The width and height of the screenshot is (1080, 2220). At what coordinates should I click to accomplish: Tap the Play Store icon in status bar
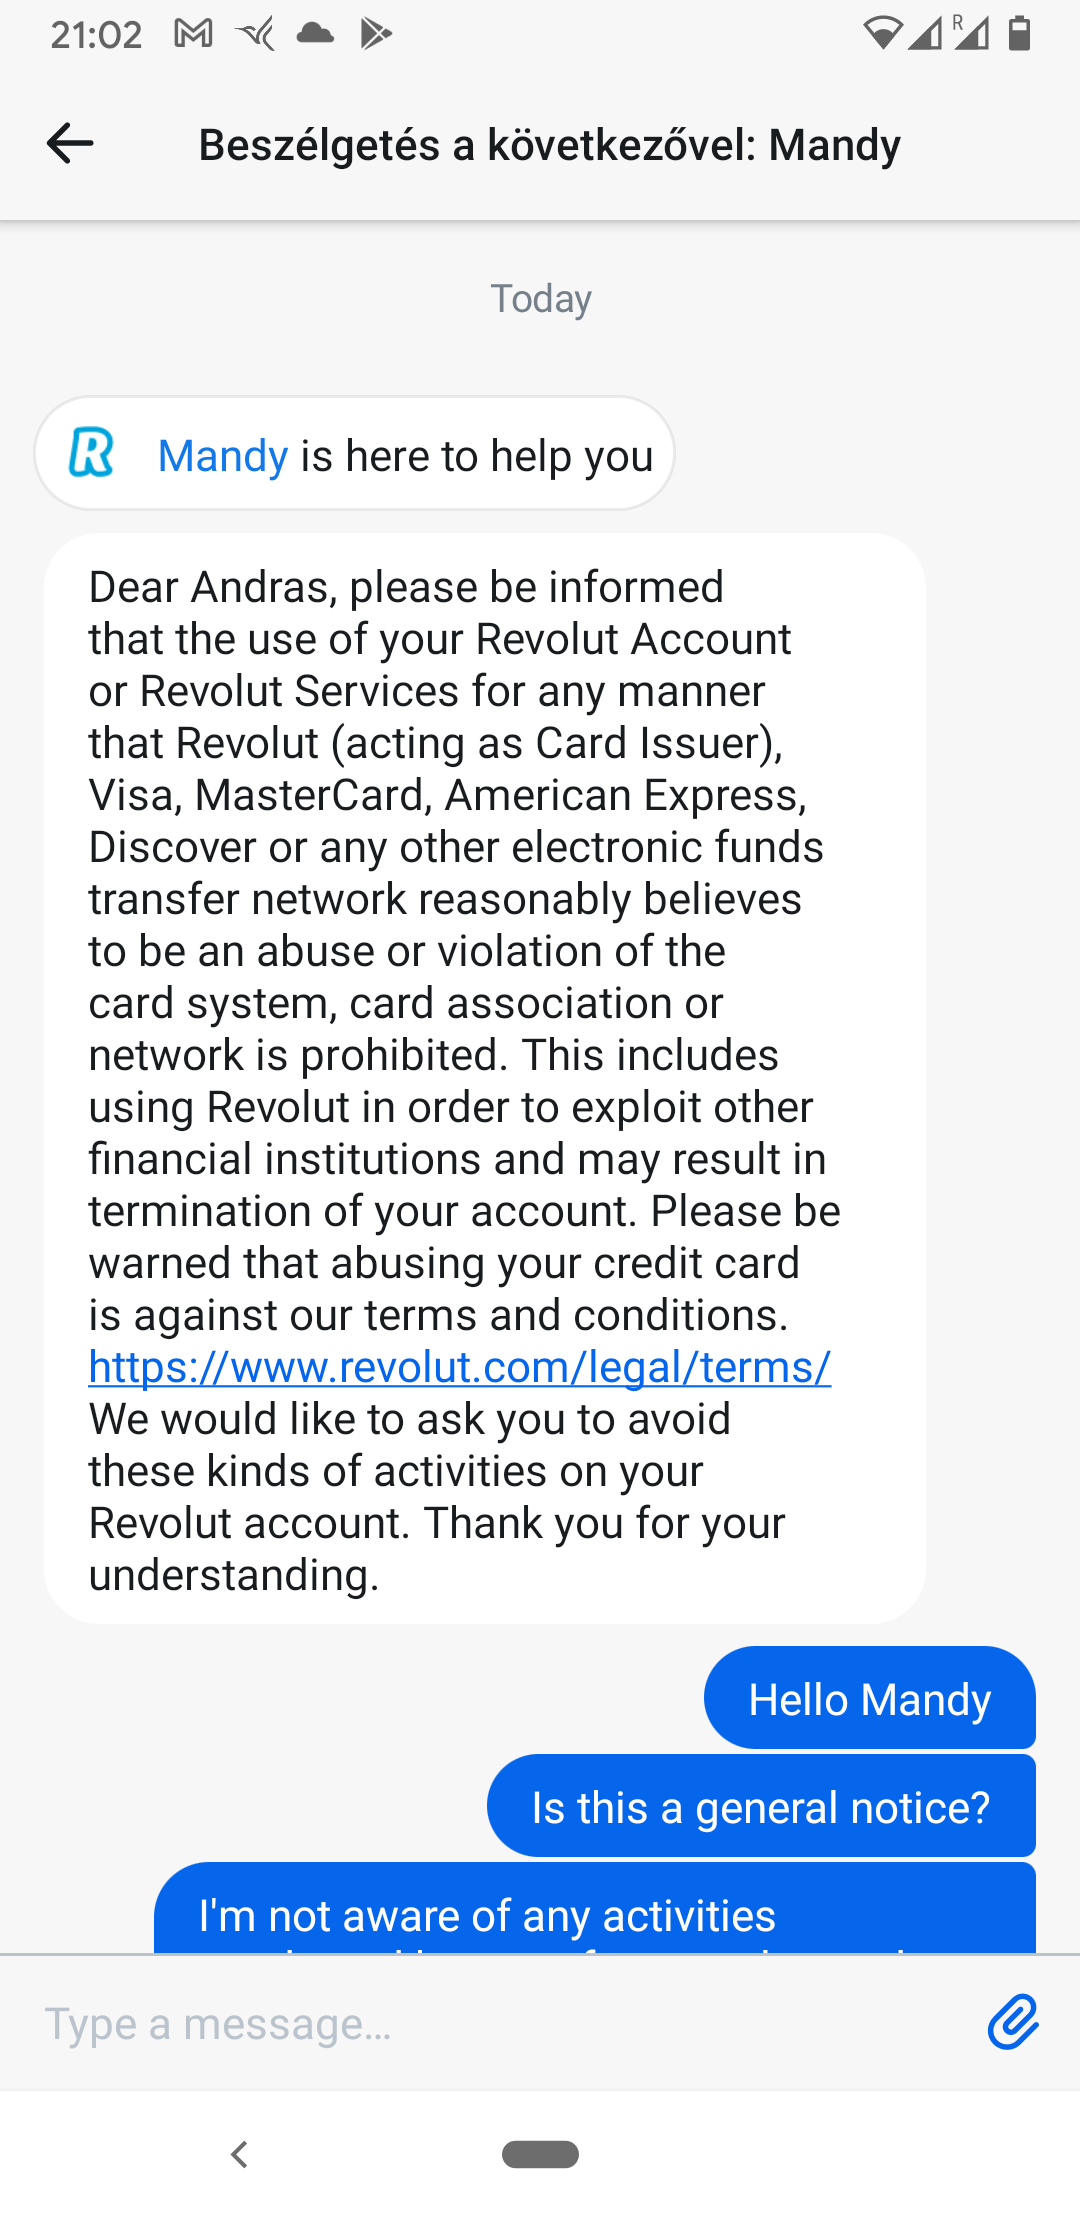tap(376, 34)
